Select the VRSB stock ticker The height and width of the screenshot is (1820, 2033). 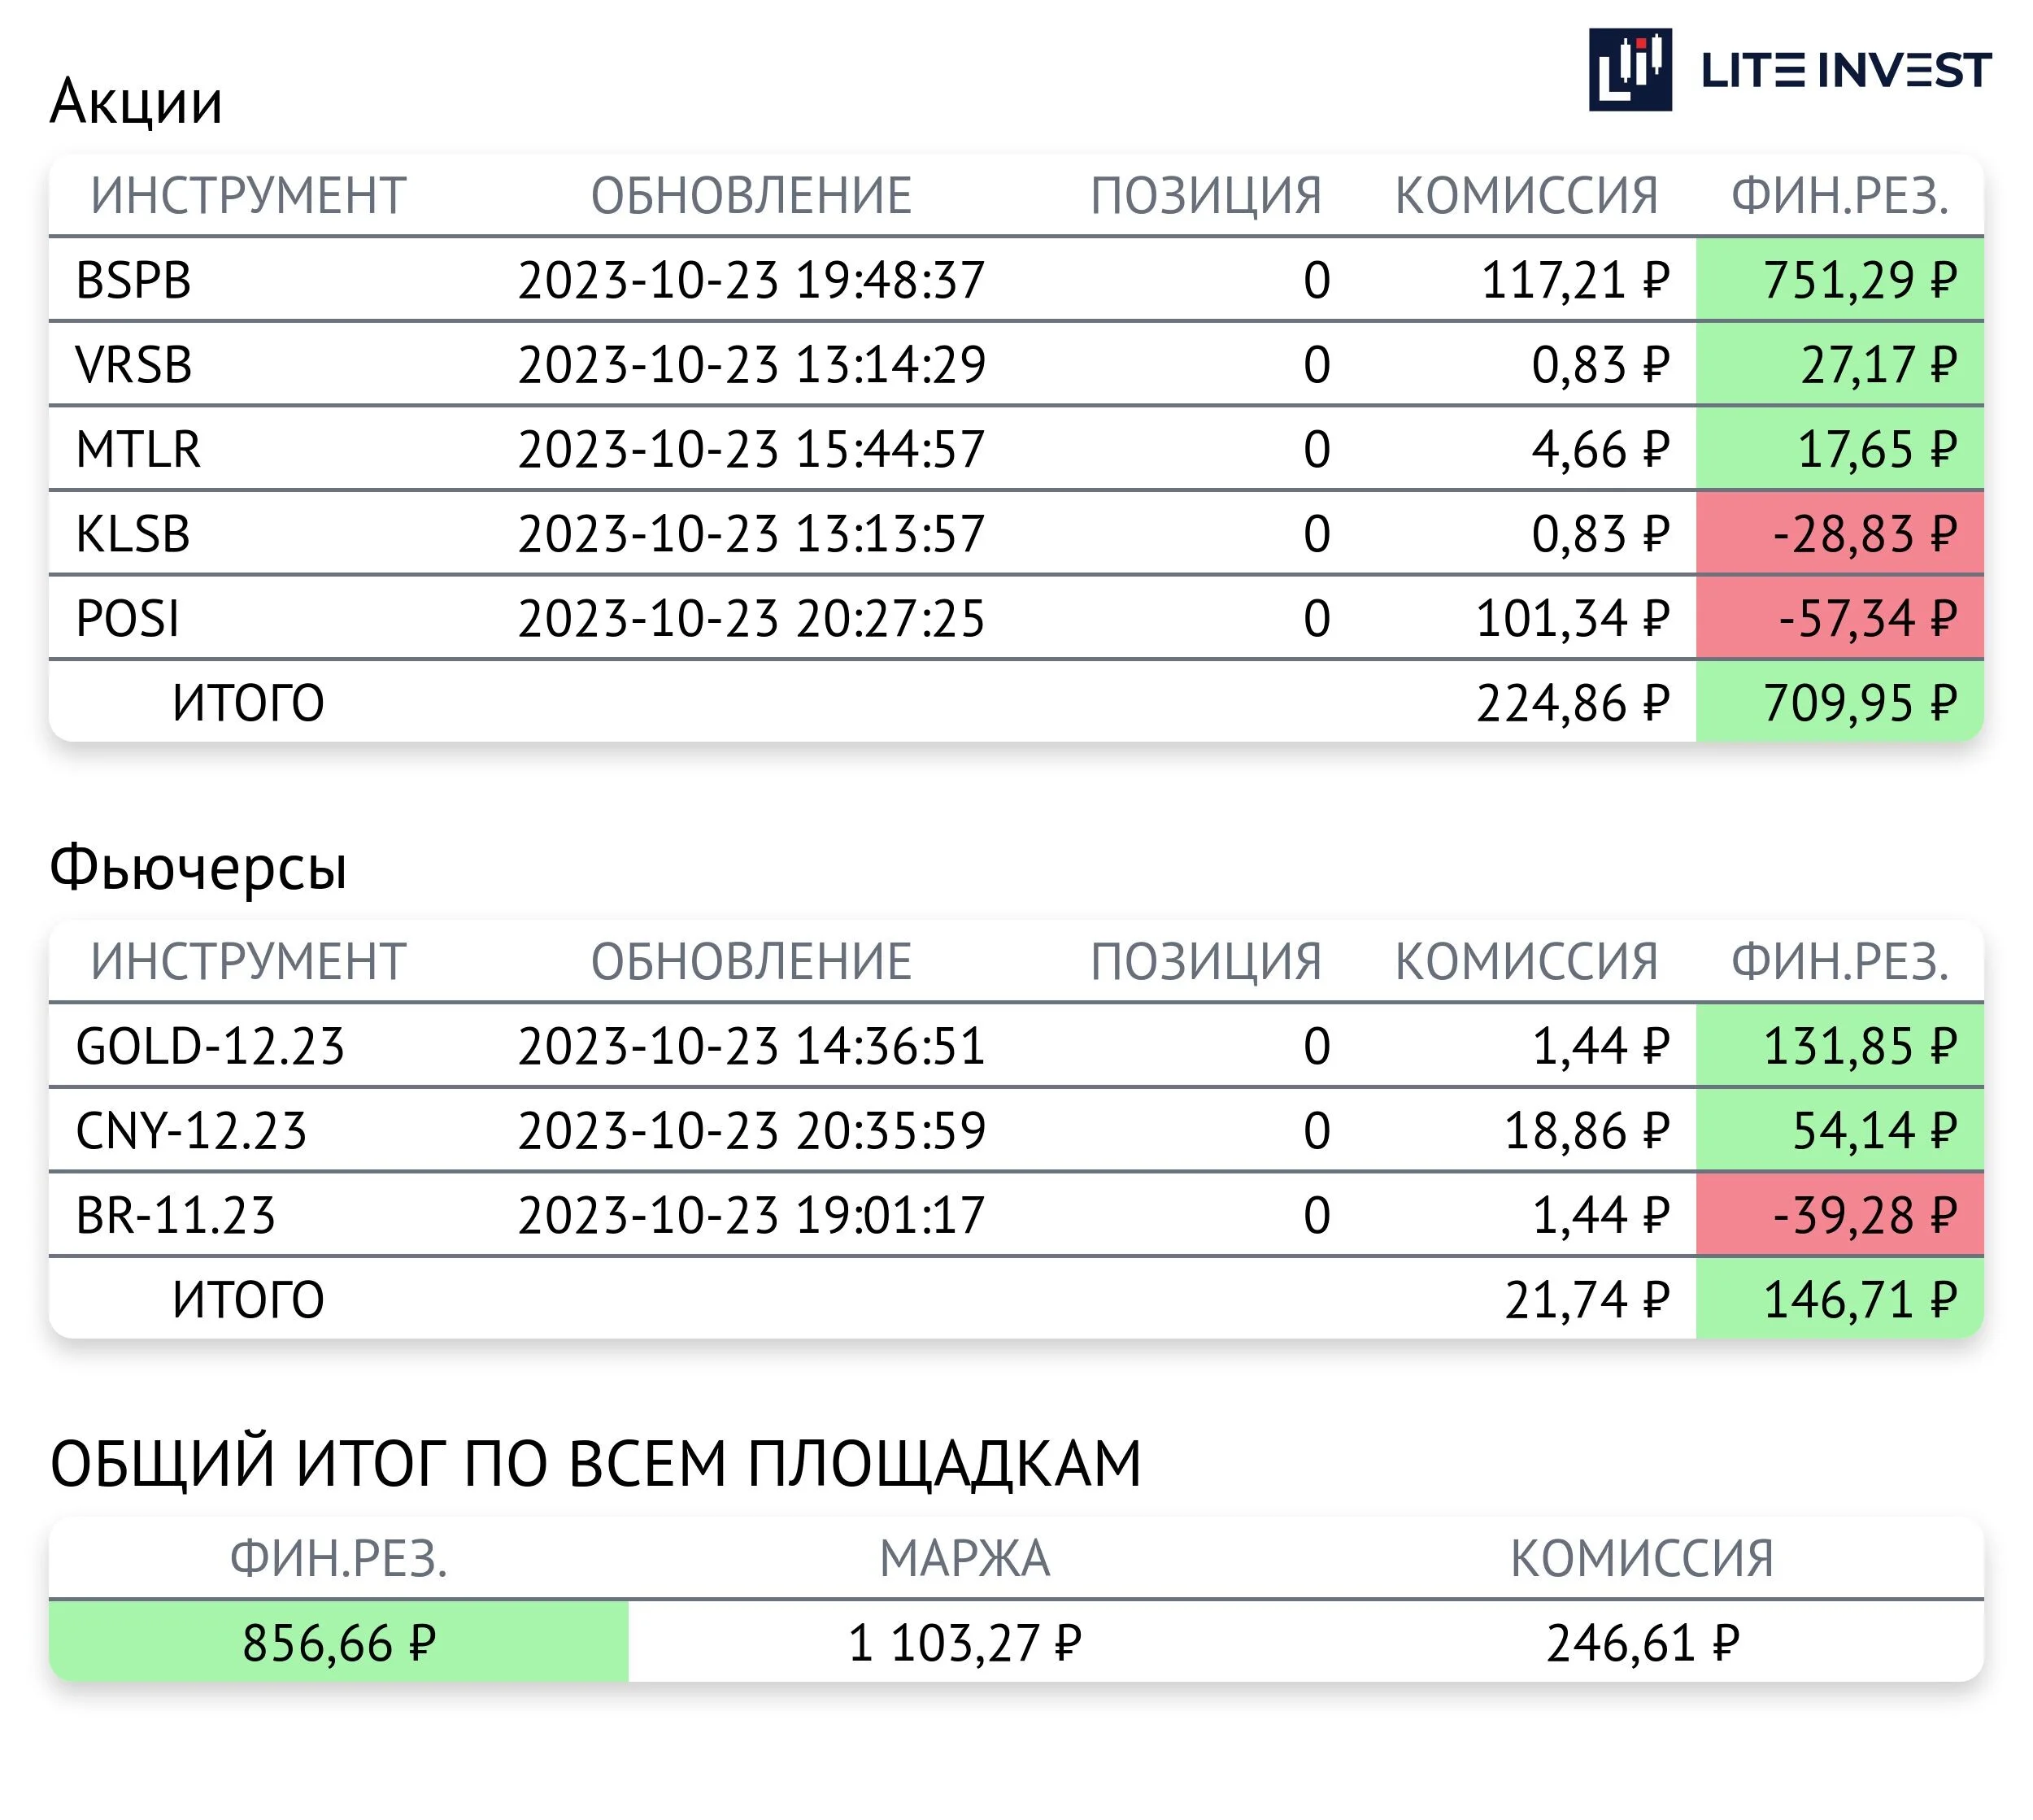click(133, 364)
